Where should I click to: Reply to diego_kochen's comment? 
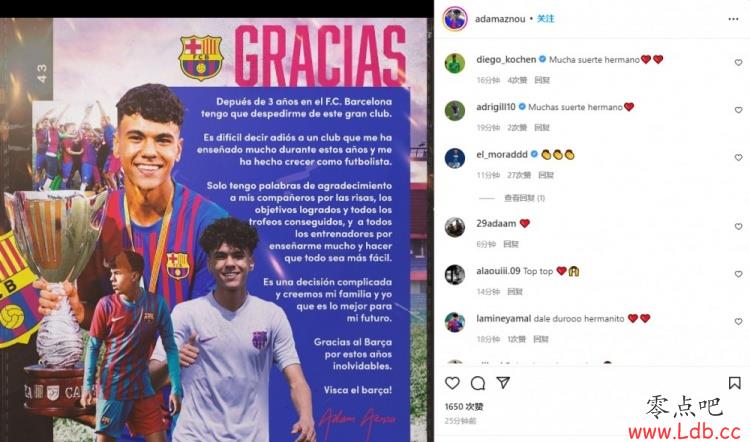click(x=541, y=80)
